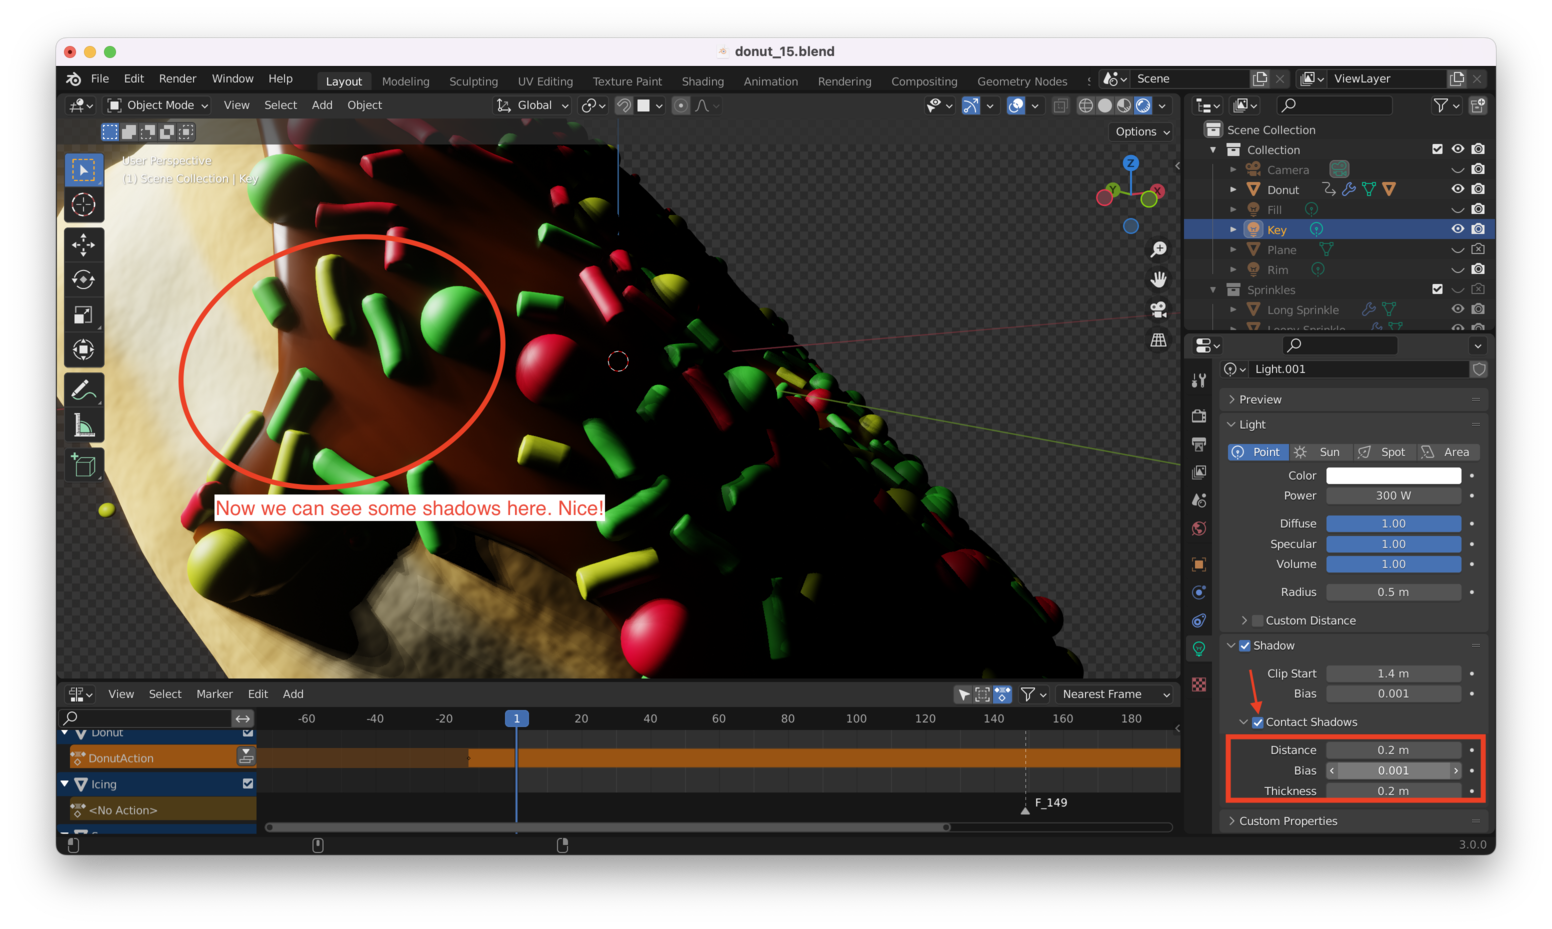Open the Object Mode dropdown

coord(158,105)
